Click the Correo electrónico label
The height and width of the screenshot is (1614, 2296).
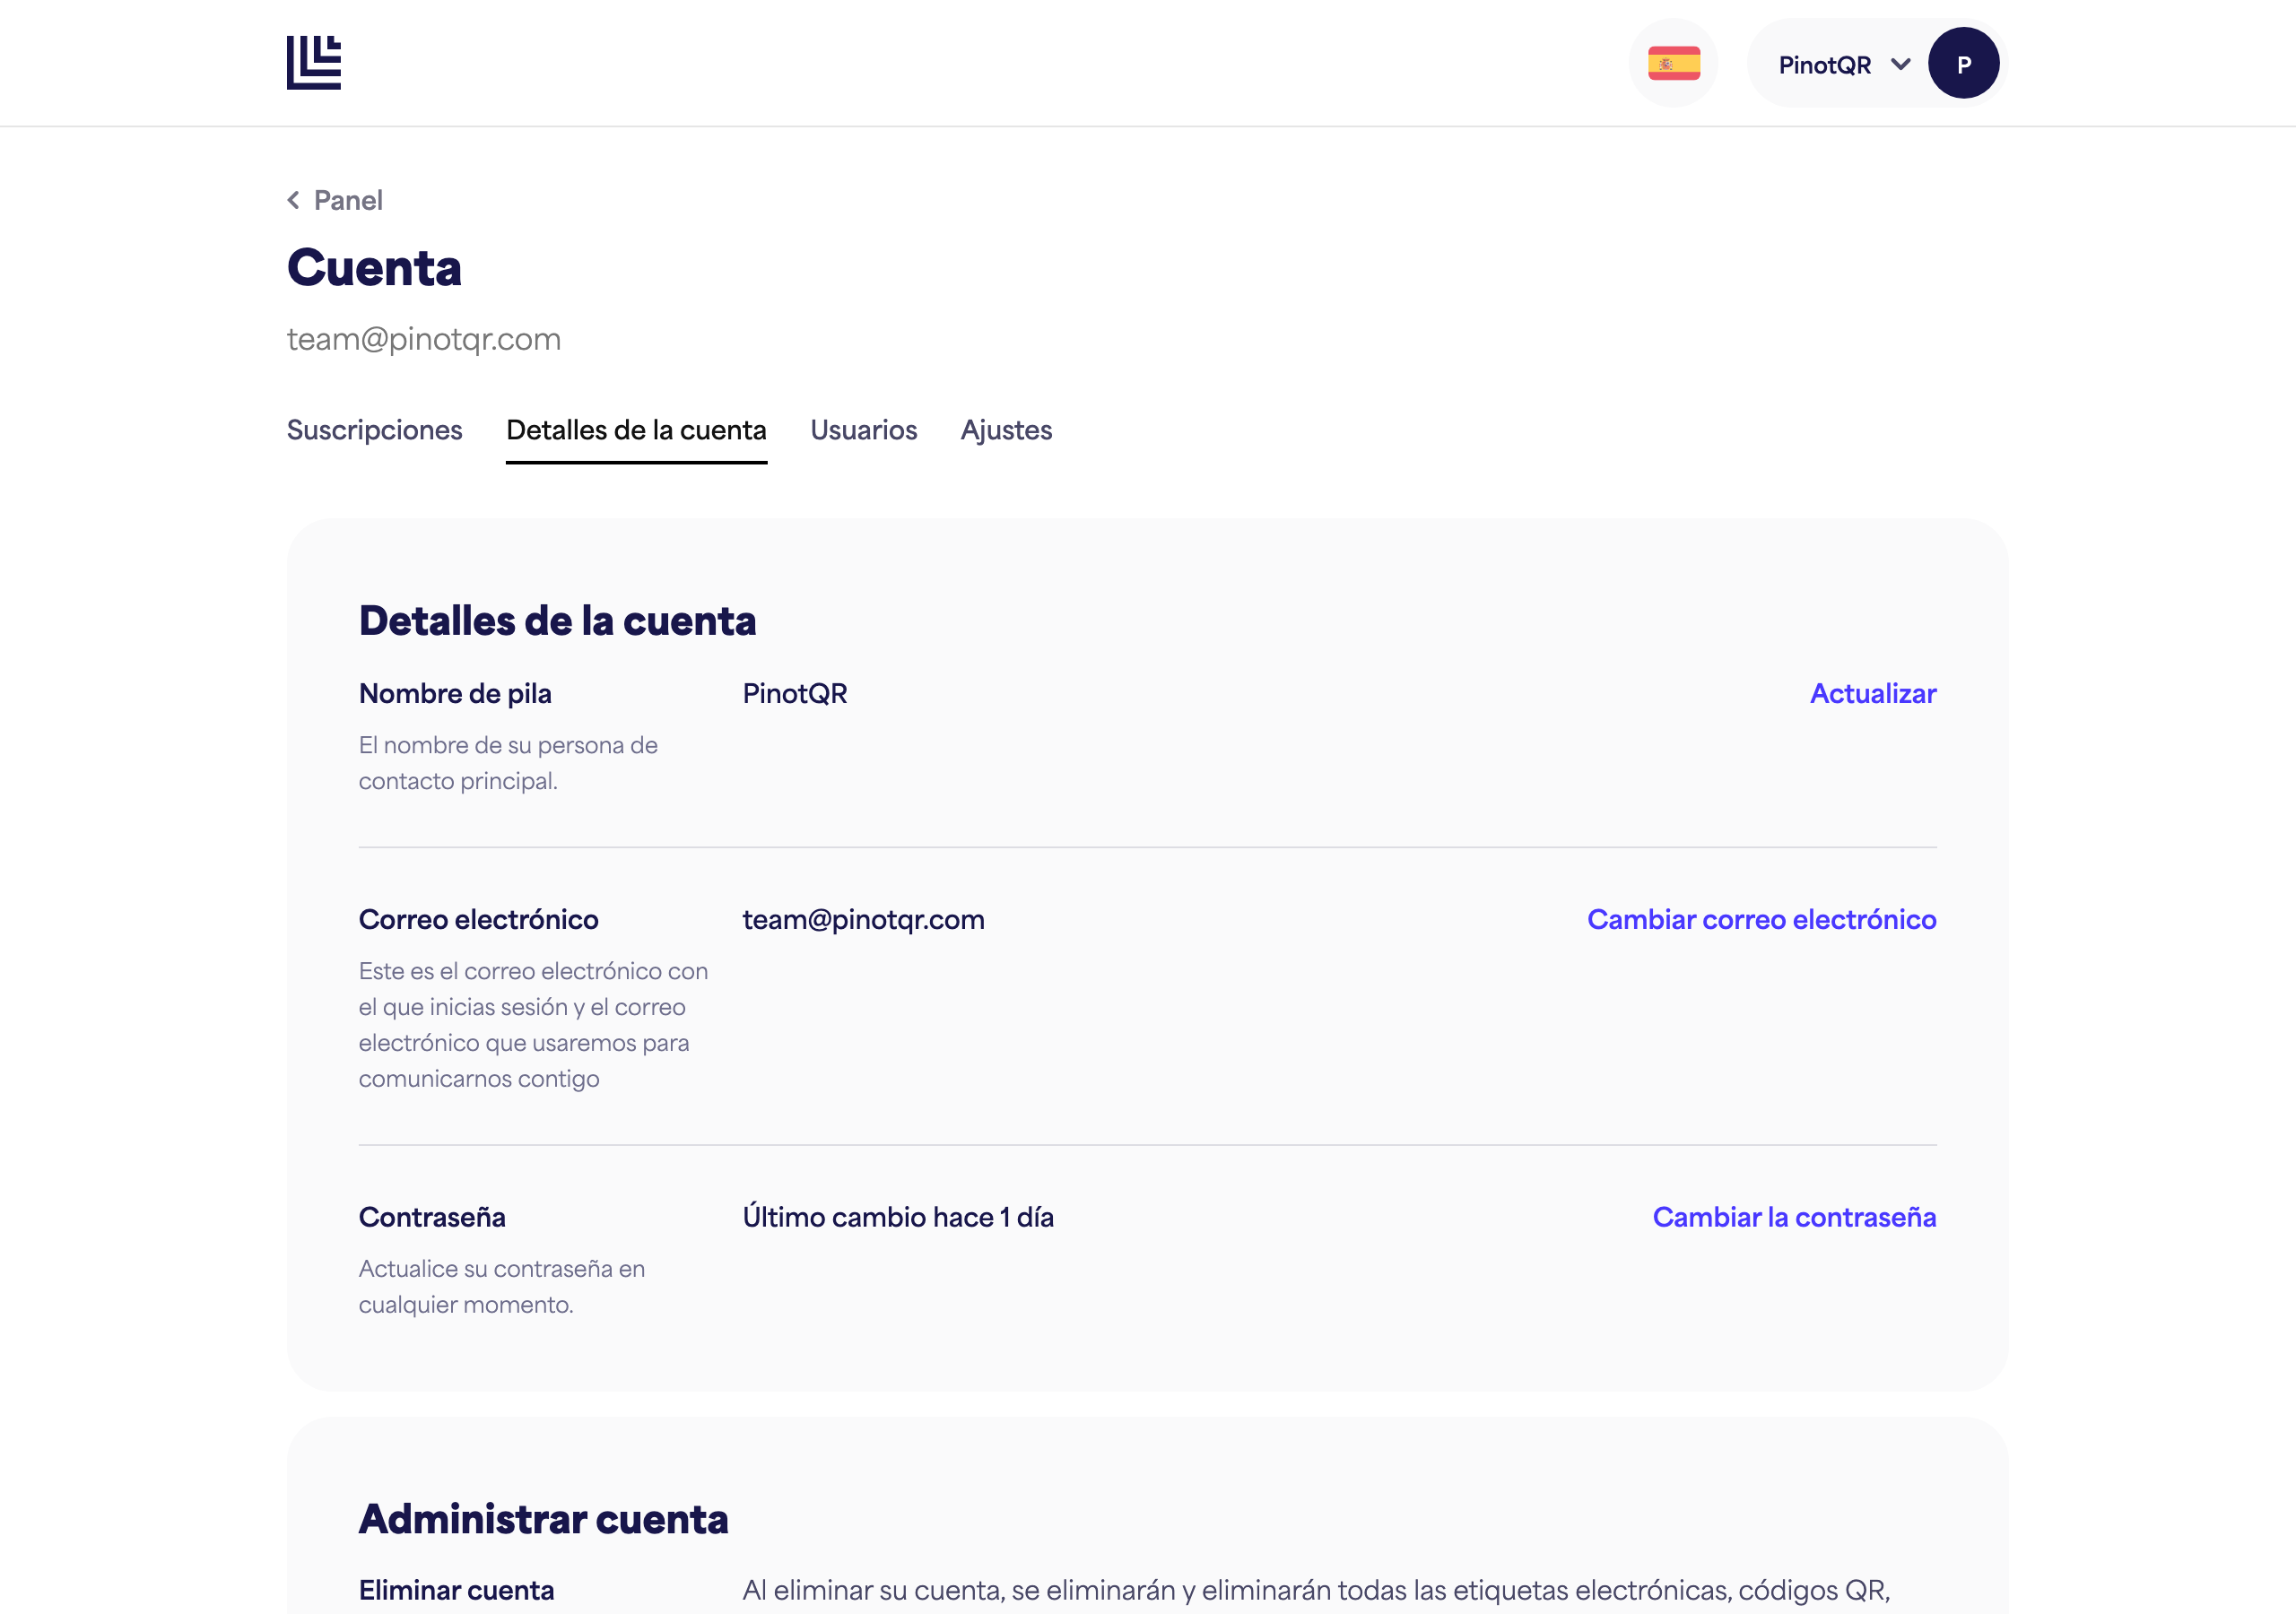pos(478,919)
